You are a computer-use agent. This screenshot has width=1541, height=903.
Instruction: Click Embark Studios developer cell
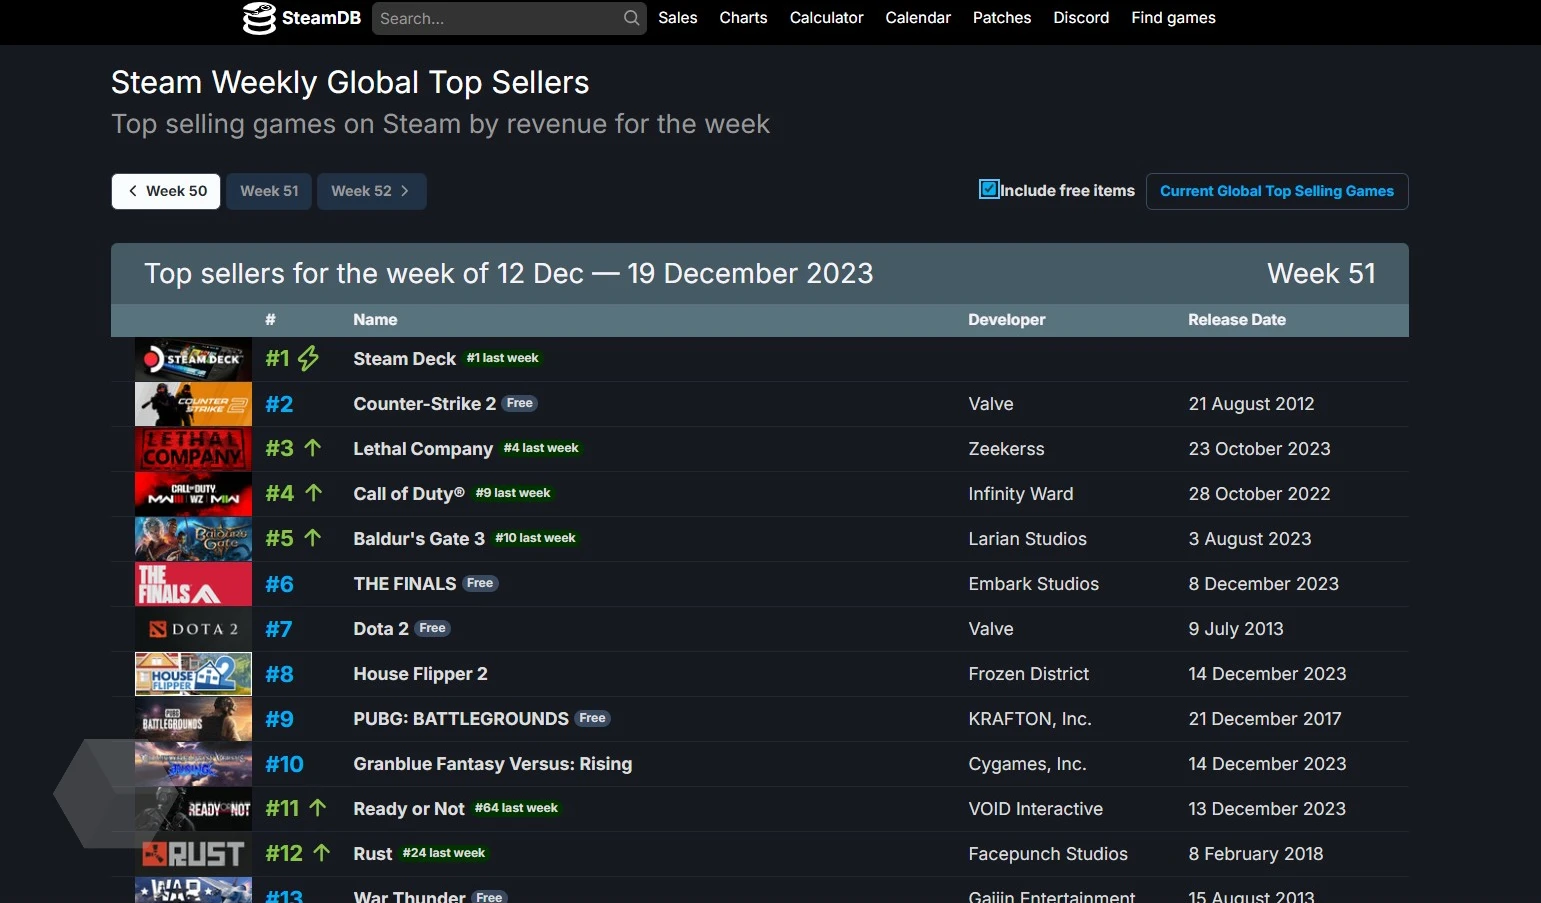pyautogui.click(x=1033, y=584)
